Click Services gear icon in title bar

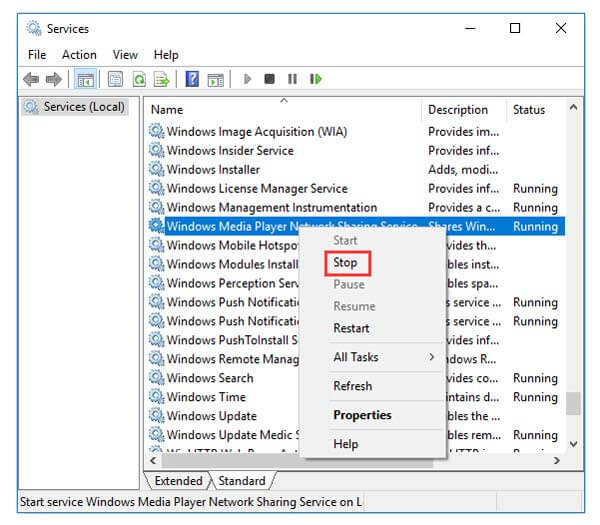tap(34, 28)
